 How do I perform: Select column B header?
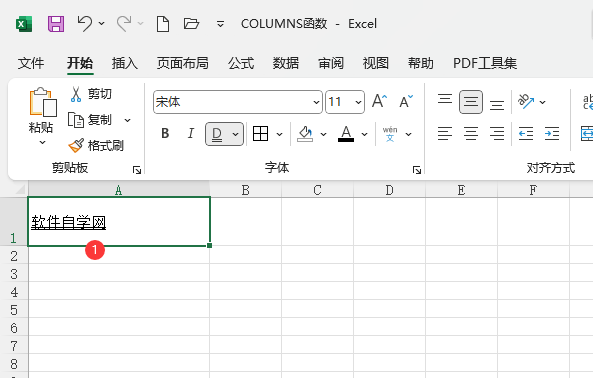[245, 190]
